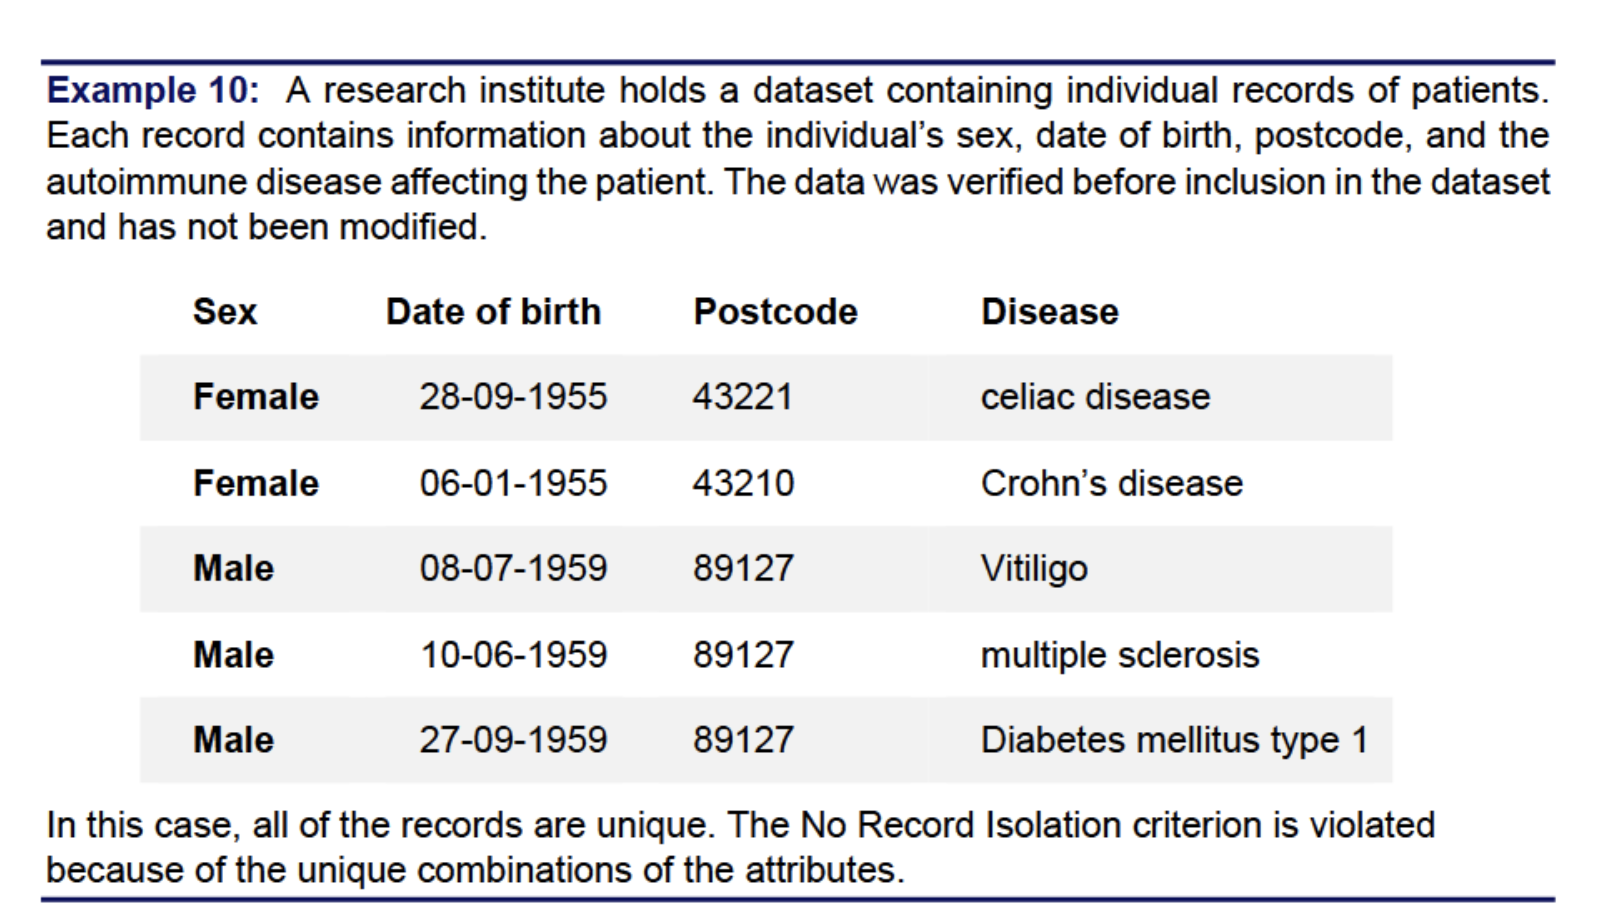Click the Disease column header
1620x922 pixels.
point(1050,312)
